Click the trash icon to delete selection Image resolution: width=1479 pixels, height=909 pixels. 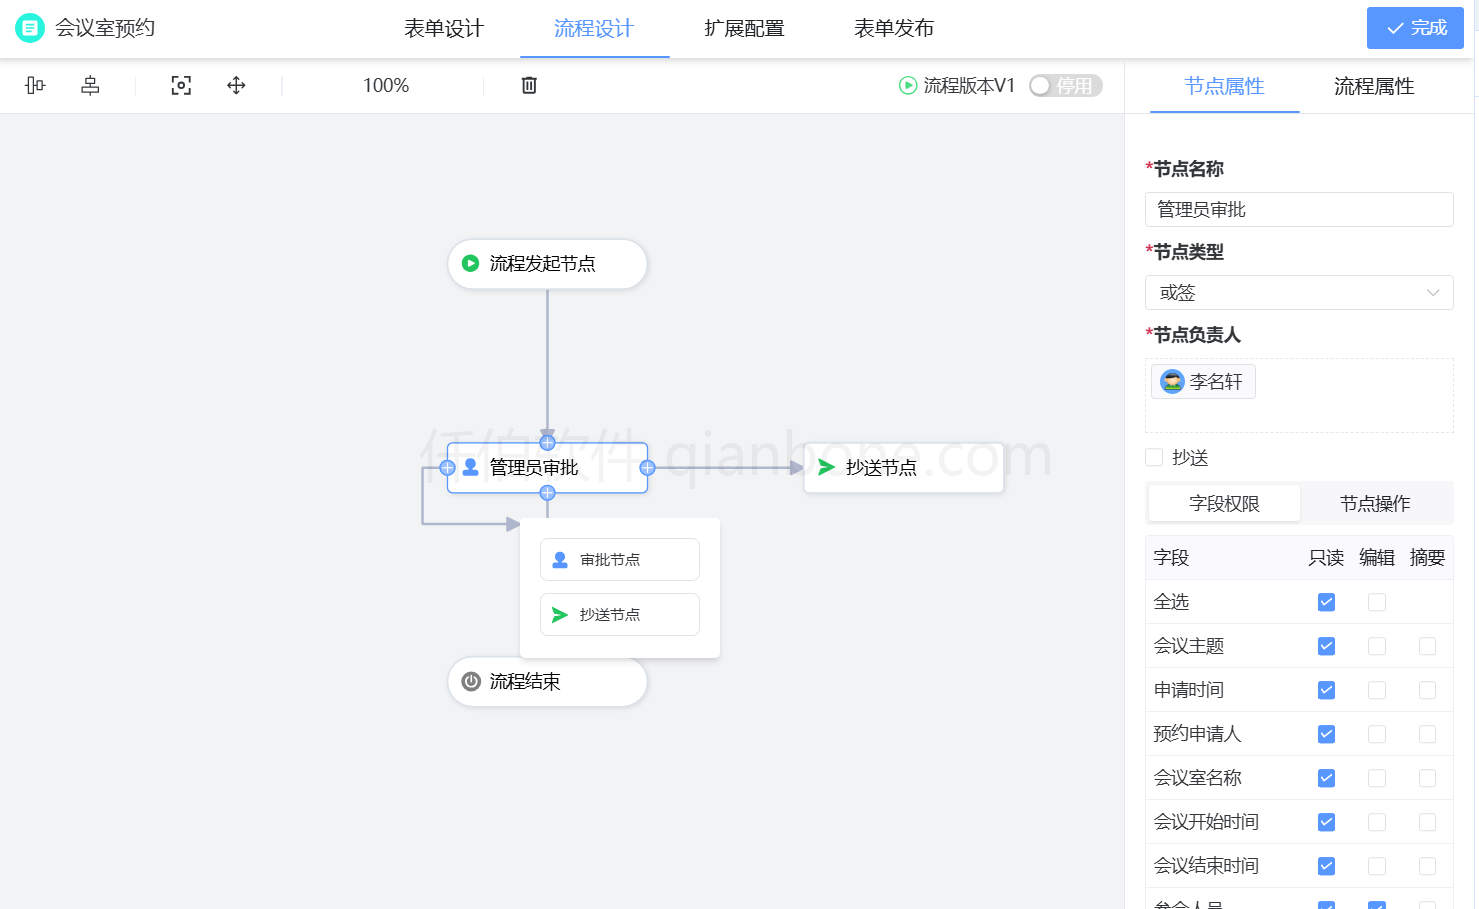point(528,85)
